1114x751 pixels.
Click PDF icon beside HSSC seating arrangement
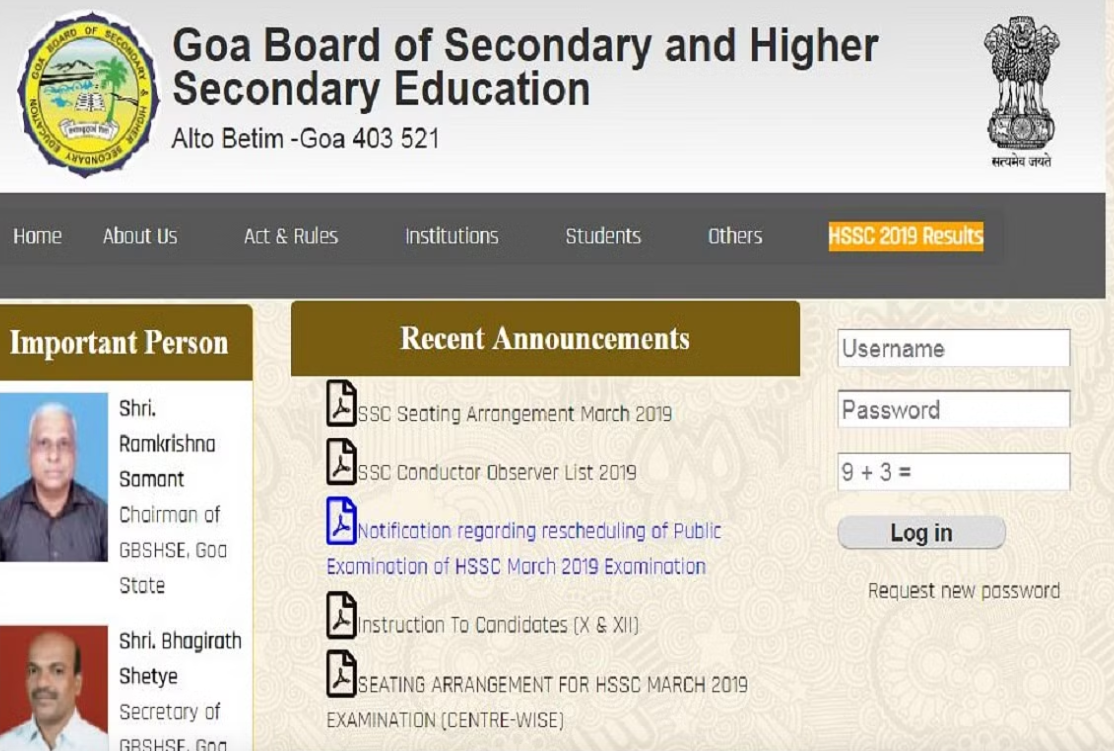(x=341, y=674)
